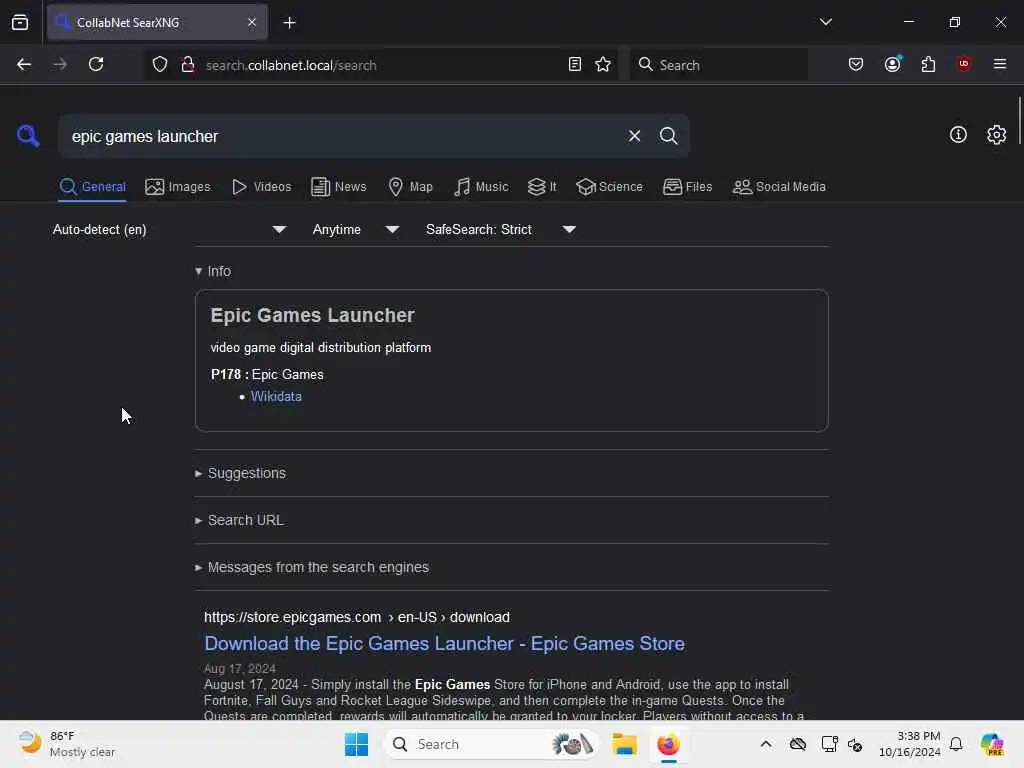Image resolution: width=1024 pixels, height=768 pixels.
Task: Open File Explorer from taskbar
Action: point(624,744)
